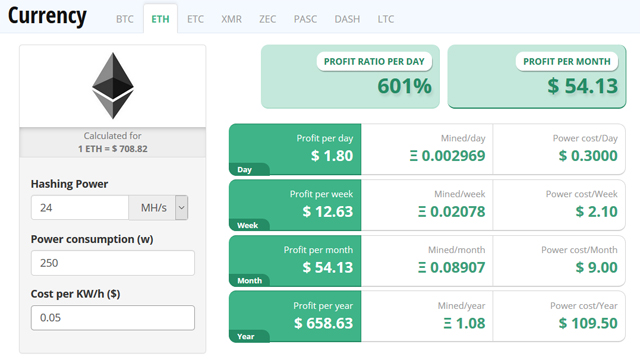Select the Month profit row label
Viewport: 640px width, 360px height.
(249, 281)
